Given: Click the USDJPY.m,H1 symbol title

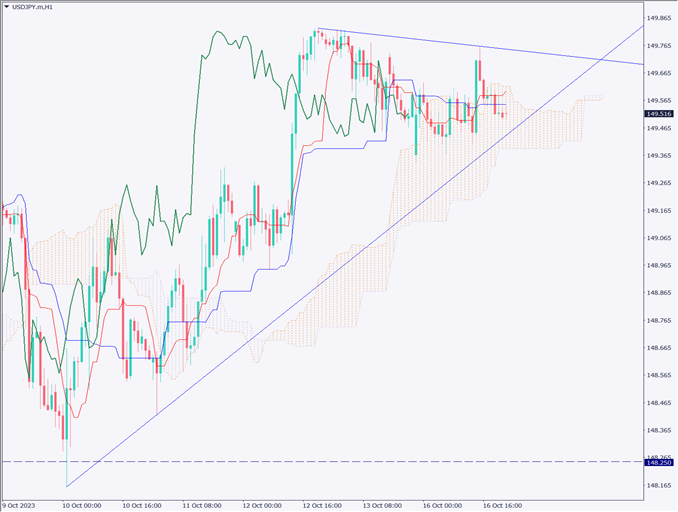Looking at the screenshot, I should click(x=40, y=7).
